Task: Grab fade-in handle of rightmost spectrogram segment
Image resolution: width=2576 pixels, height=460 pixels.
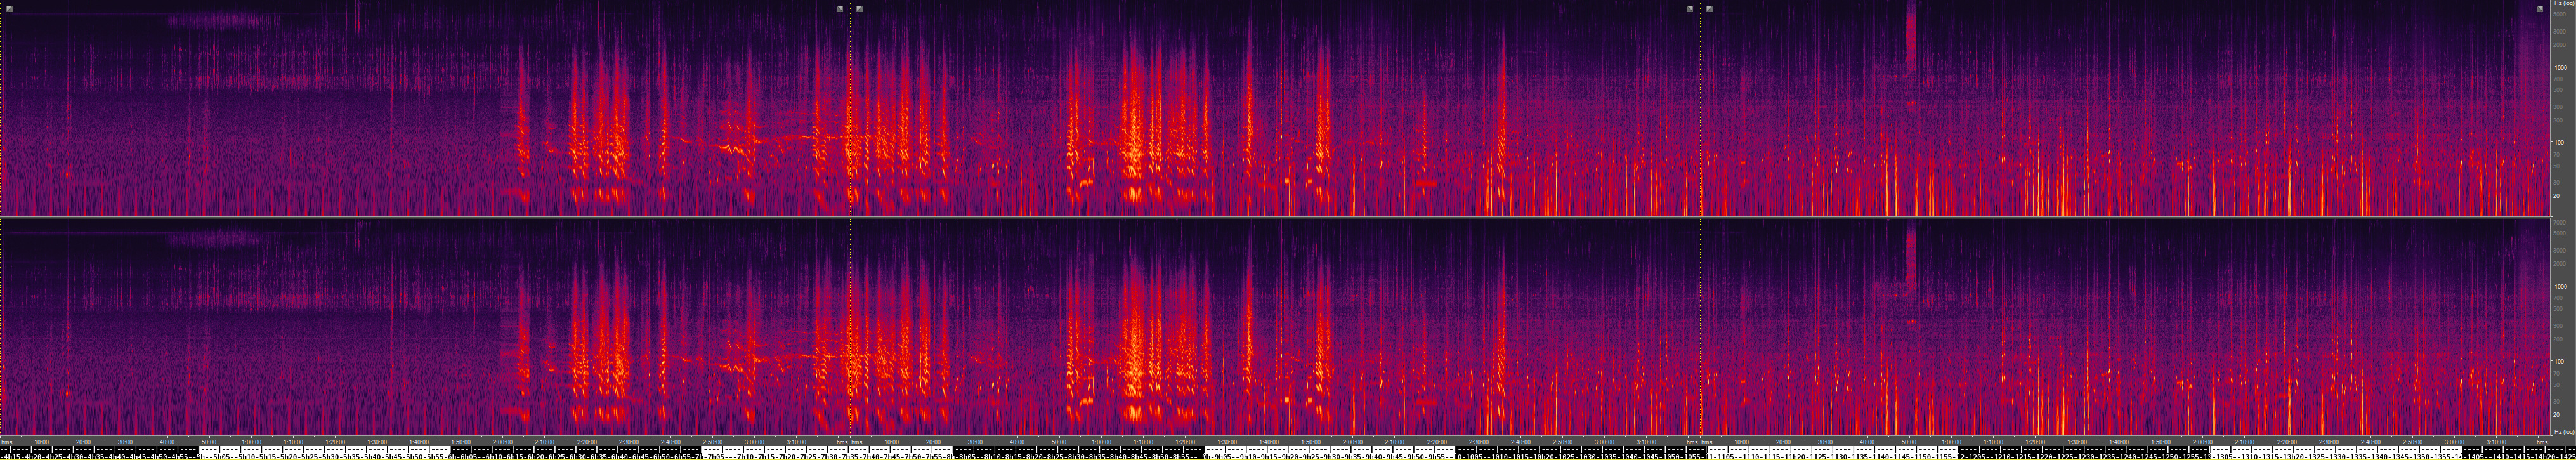Action: coord(1710,9)
